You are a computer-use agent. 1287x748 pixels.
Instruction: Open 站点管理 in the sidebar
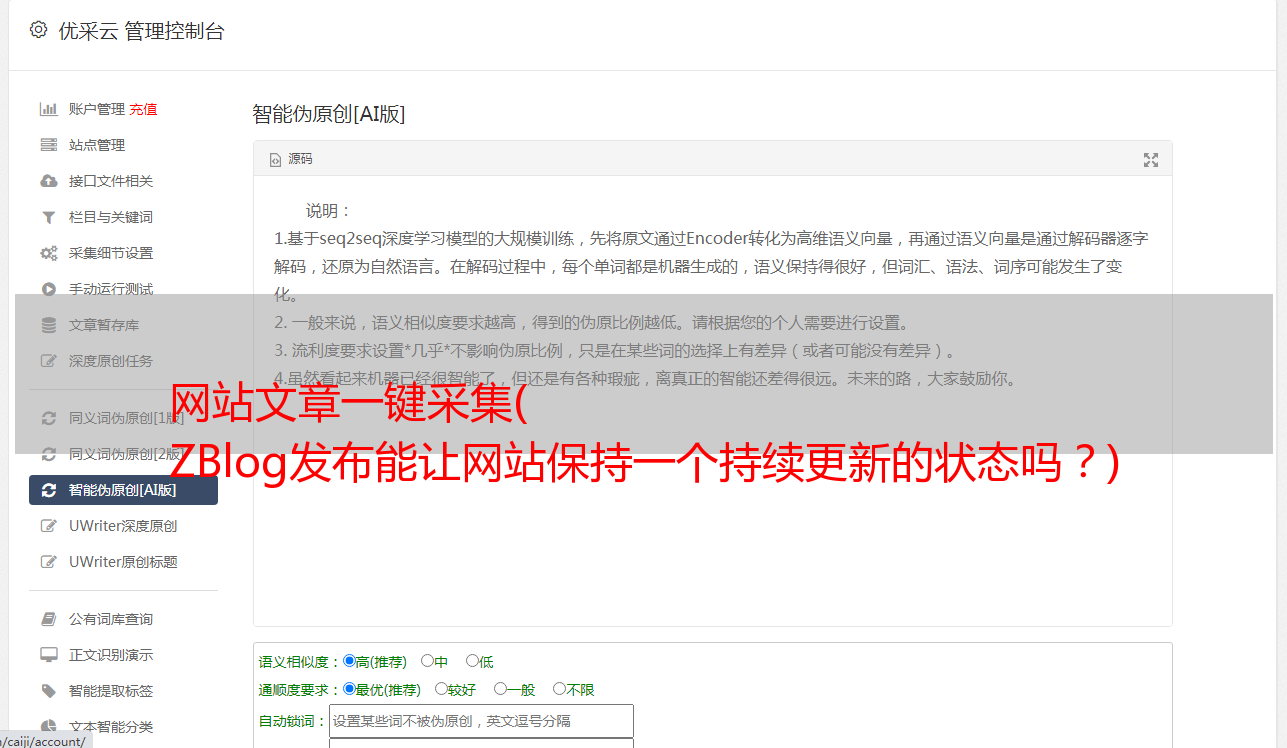(97, 145)
